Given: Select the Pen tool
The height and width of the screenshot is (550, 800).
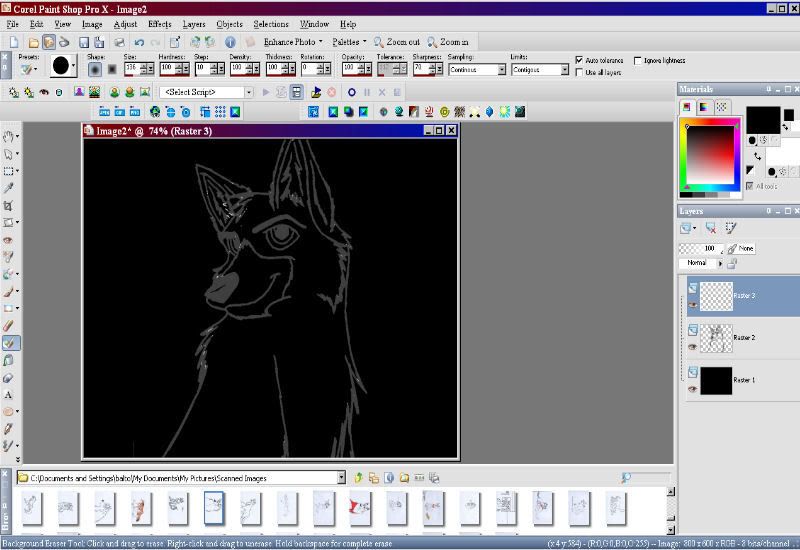Looking at the screenshot, I should coord(8,429).
